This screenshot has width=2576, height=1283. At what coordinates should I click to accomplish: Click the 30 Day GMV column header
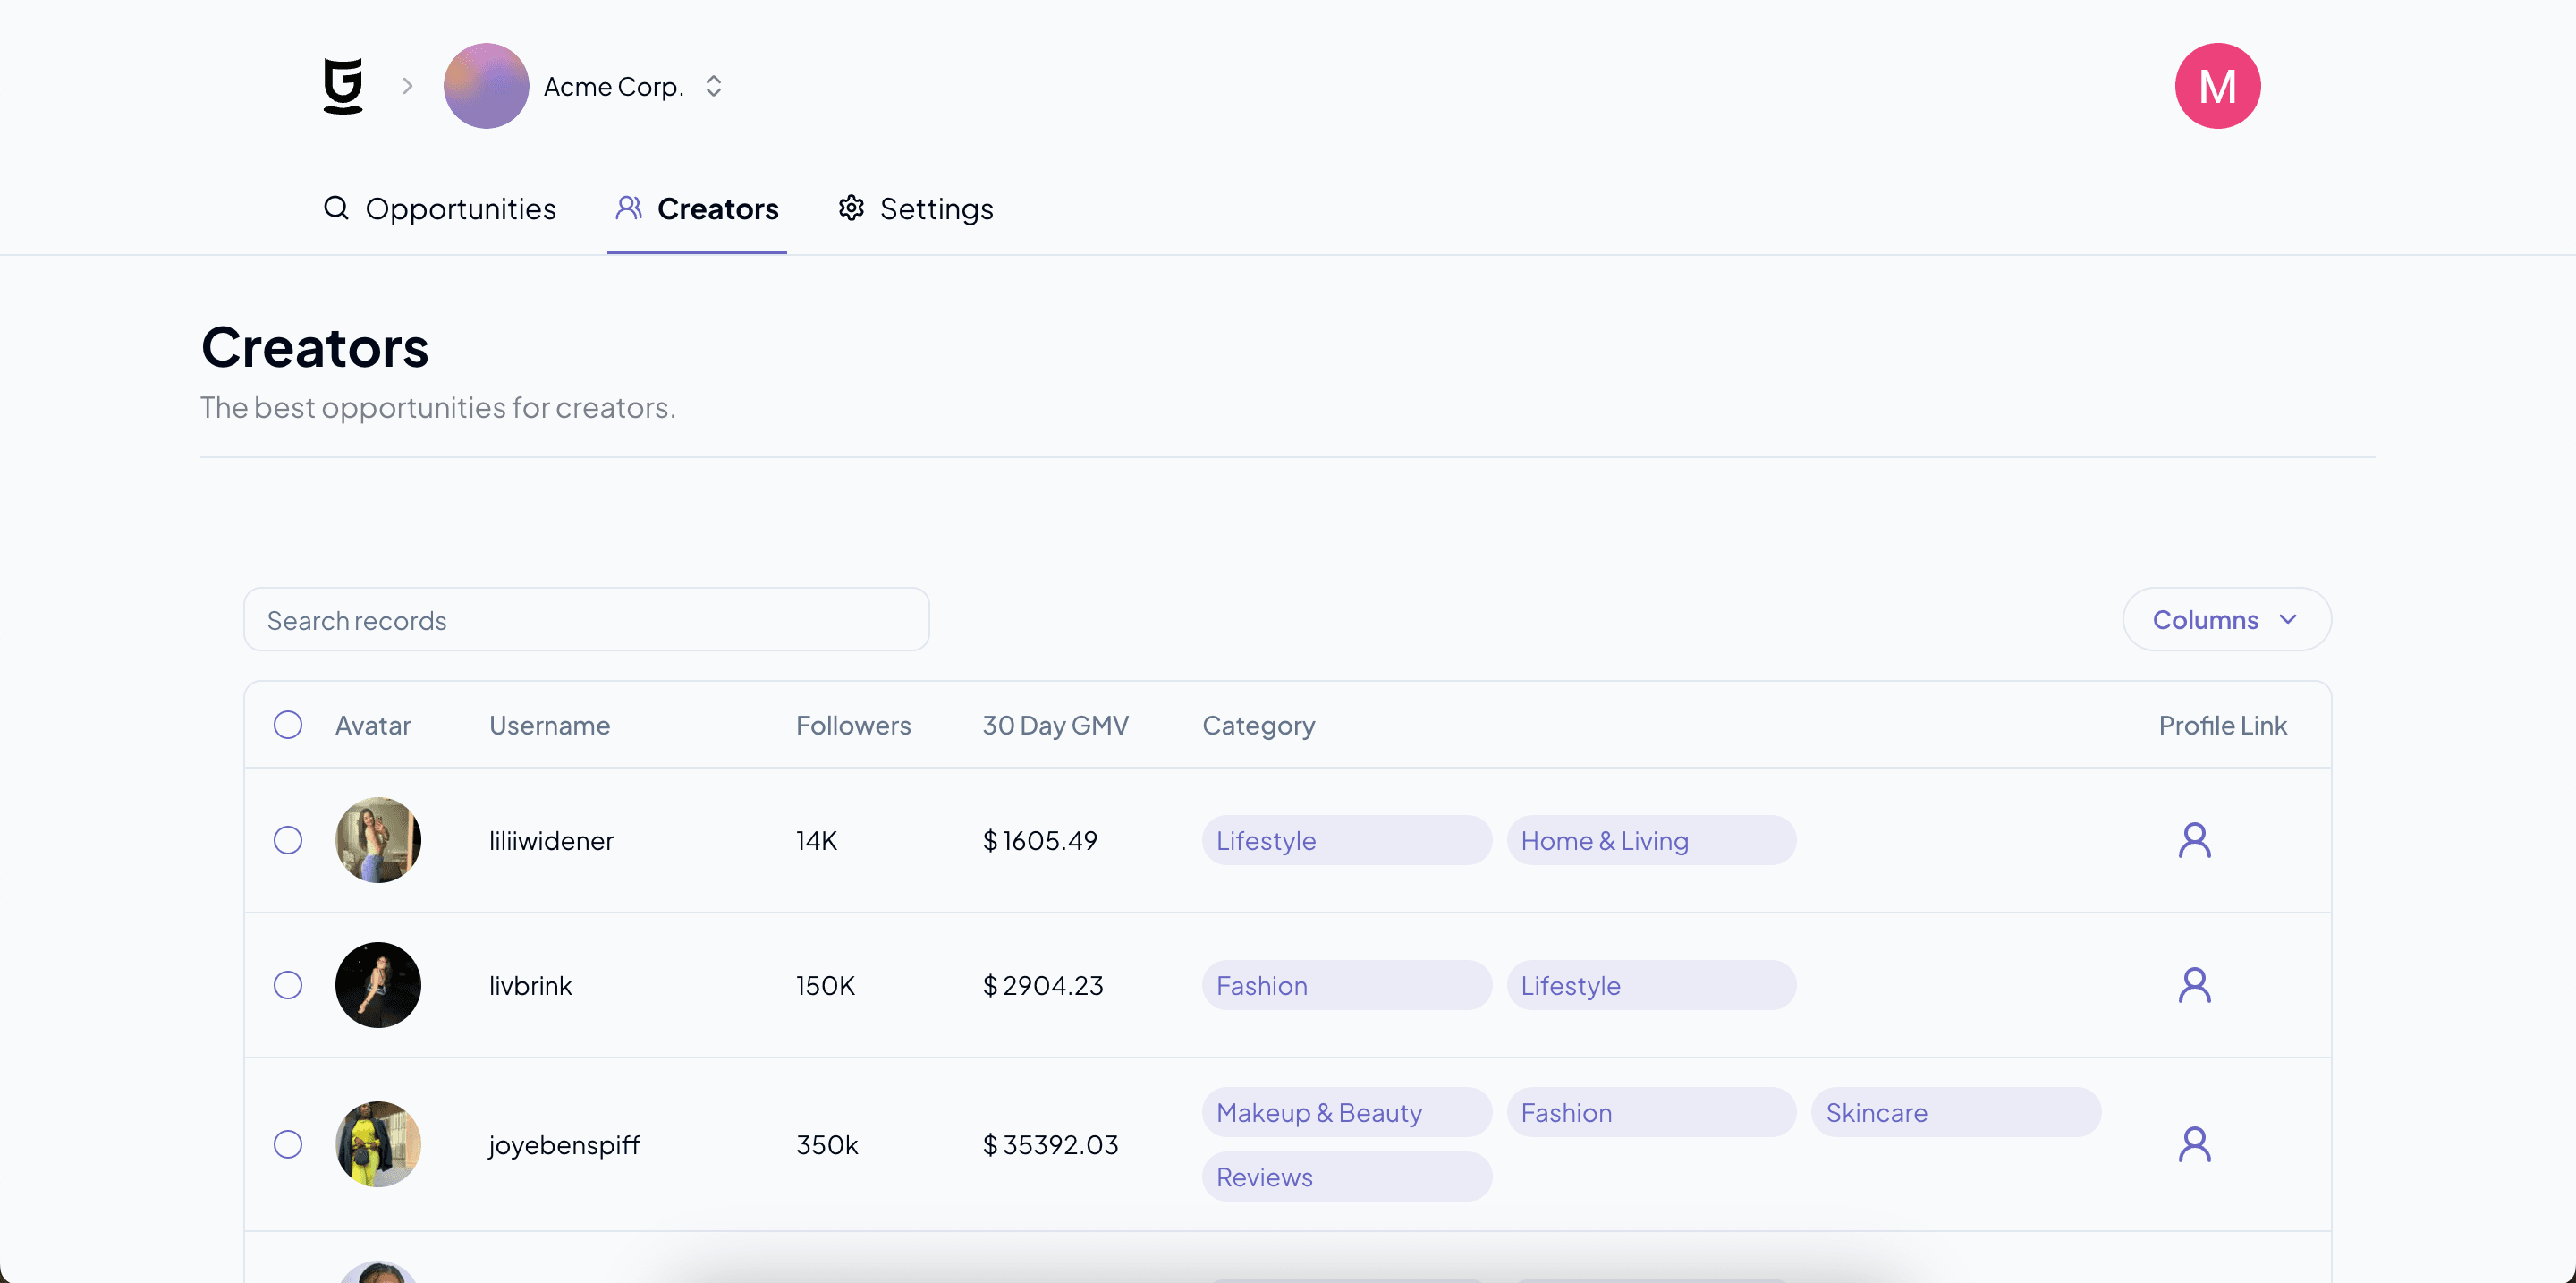coord(1055,725)
